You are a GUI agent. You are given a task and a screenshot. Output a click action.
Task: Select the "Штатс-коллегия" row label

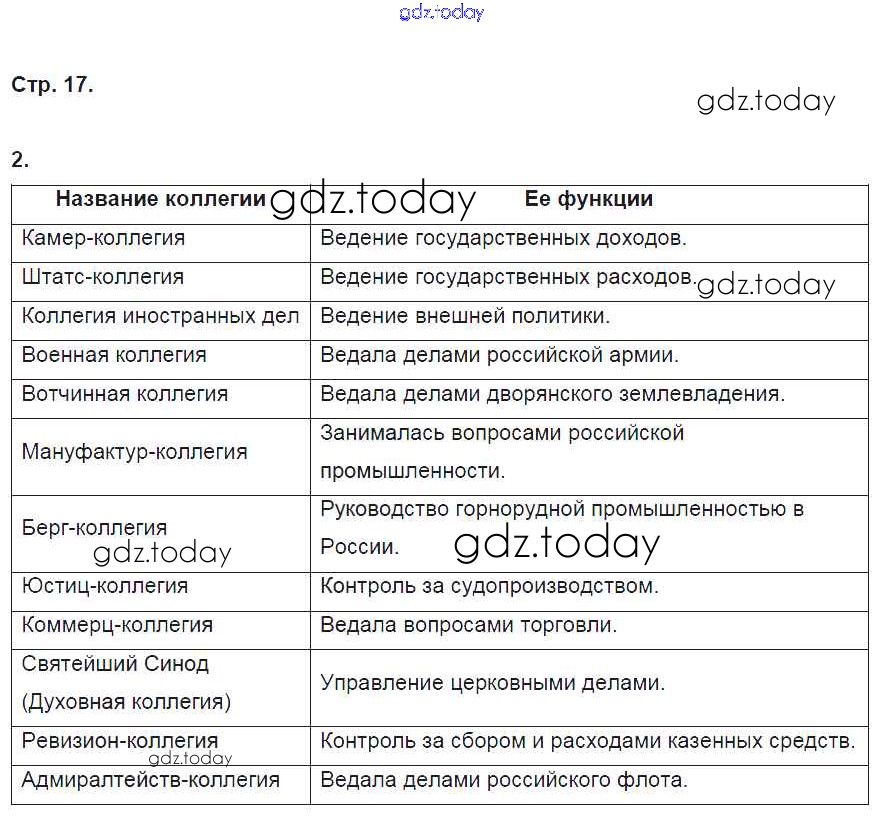(x=103, y=277)
